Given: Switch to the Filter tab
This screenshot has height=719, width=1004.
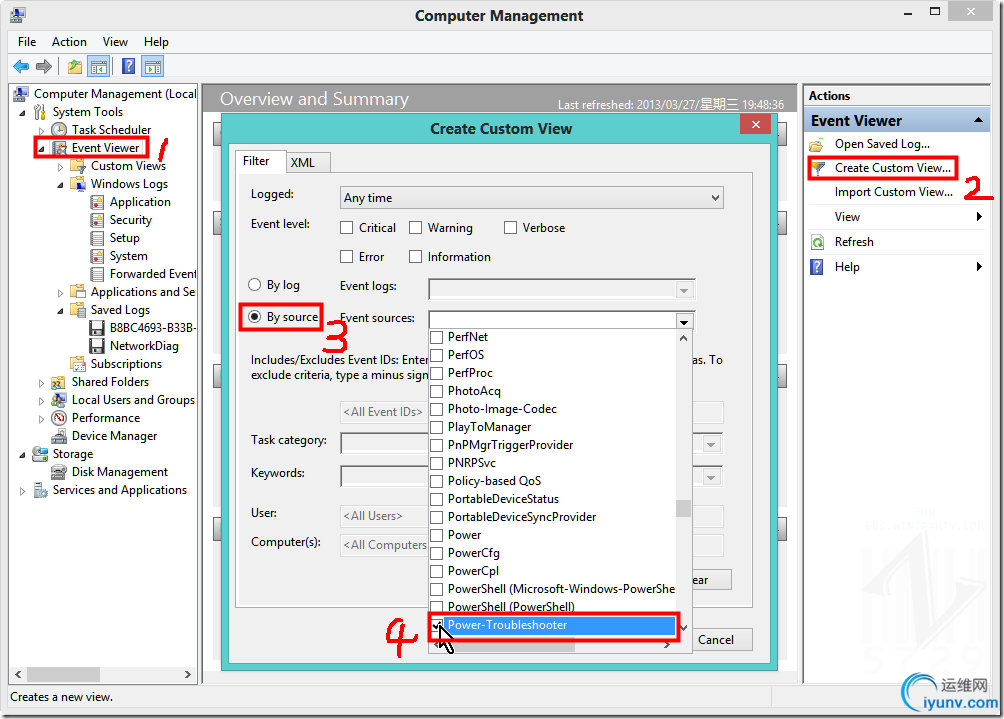Looking at the screenshot, I should [256, 161].
